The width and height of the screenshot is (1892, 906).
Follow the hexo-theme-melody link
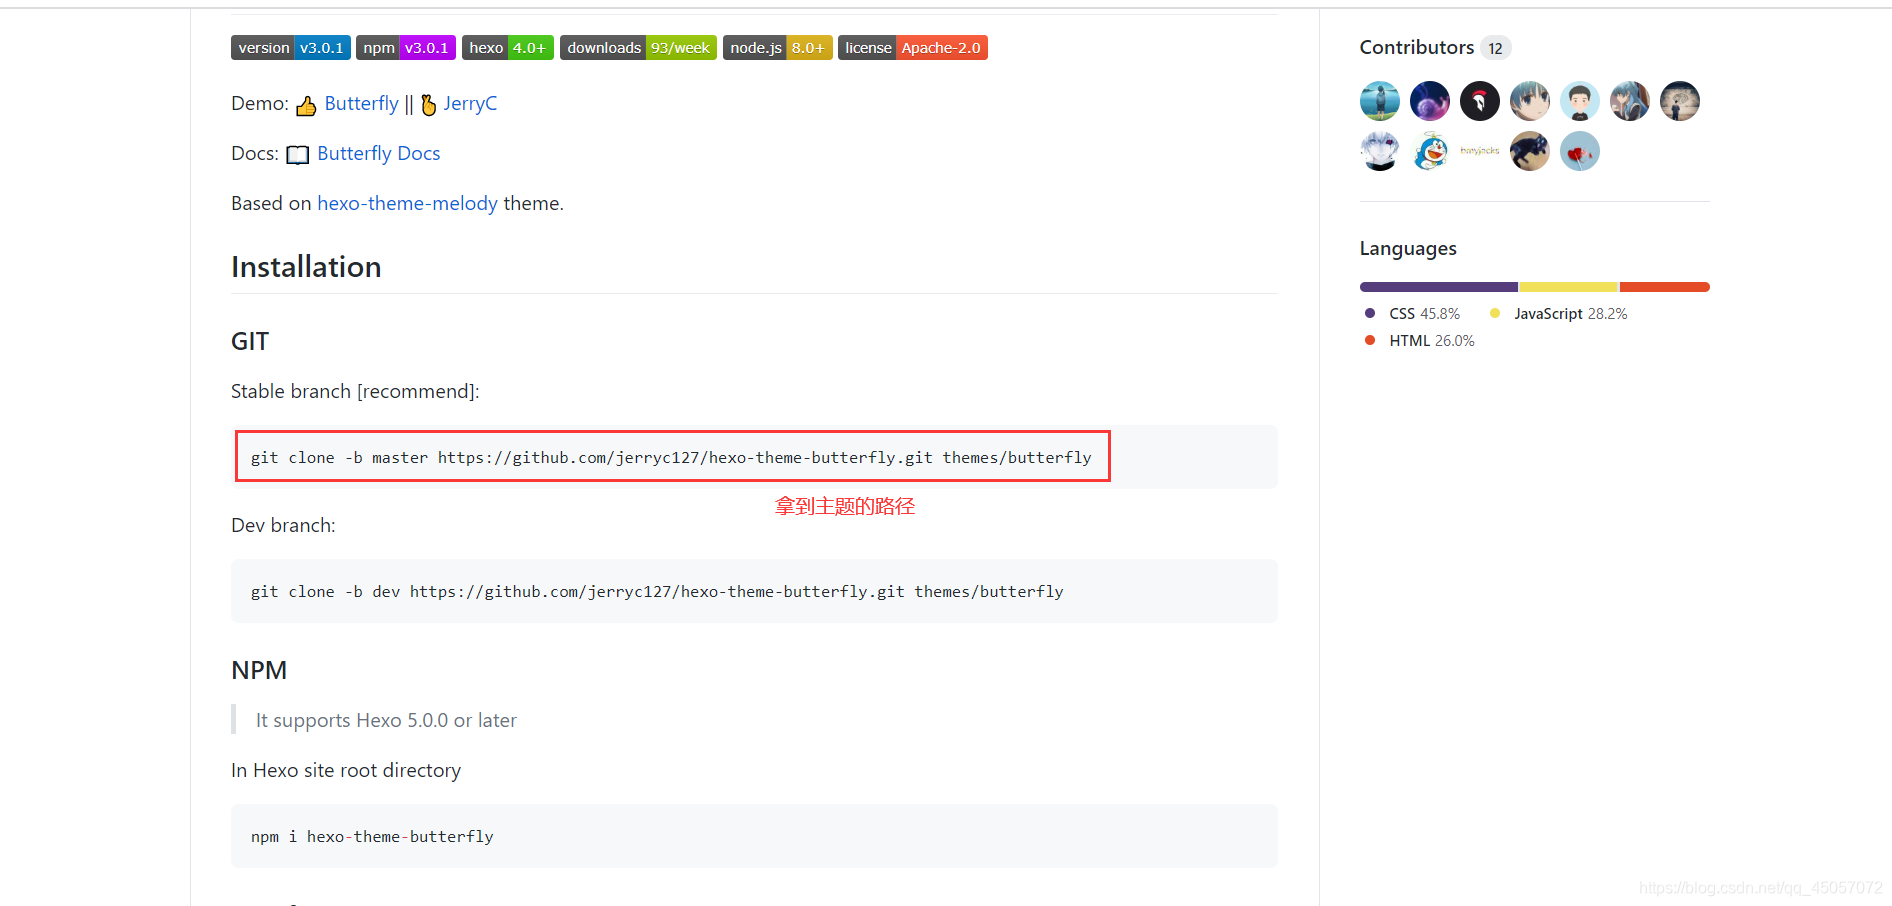click(x=407, y=204)
